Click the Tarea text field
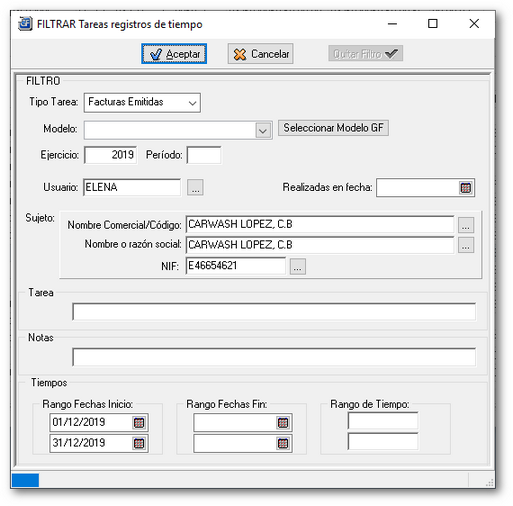Viewport: 513px width, 506px height. click(274, 312)
